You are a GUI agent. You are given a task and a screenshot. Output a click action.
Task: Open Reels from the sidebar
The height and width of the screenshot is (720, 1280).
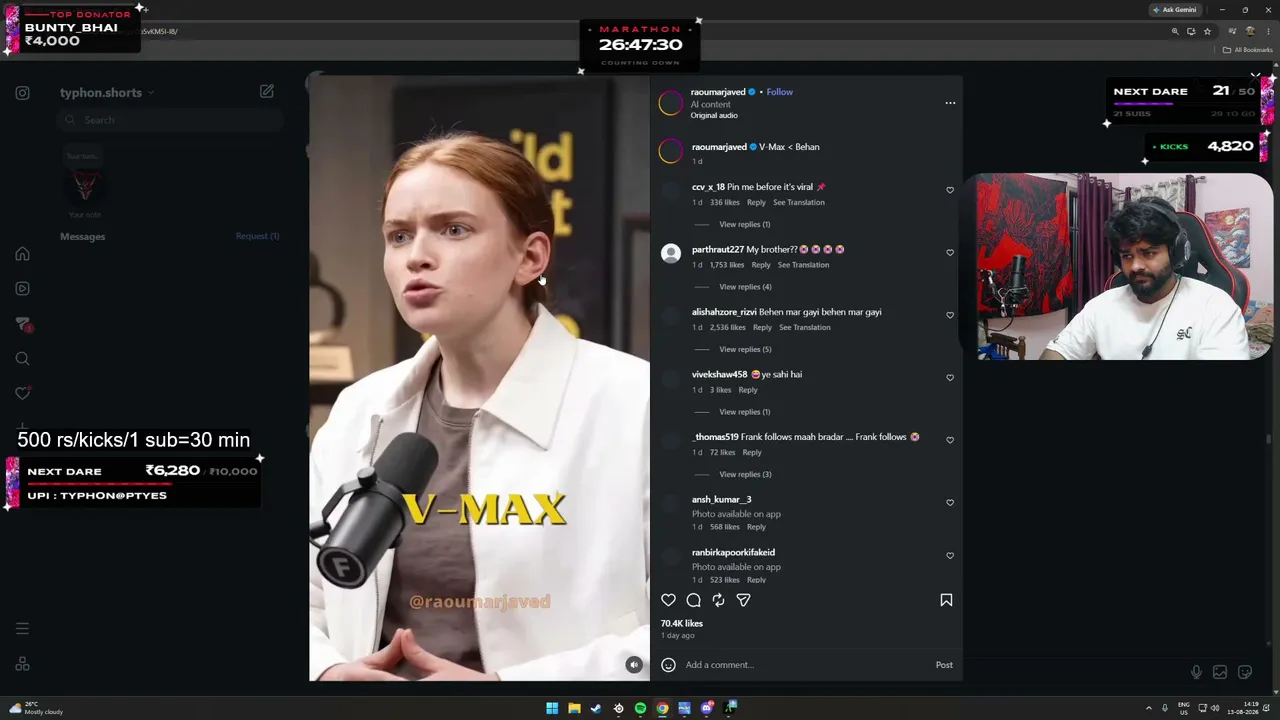(22, 289)
